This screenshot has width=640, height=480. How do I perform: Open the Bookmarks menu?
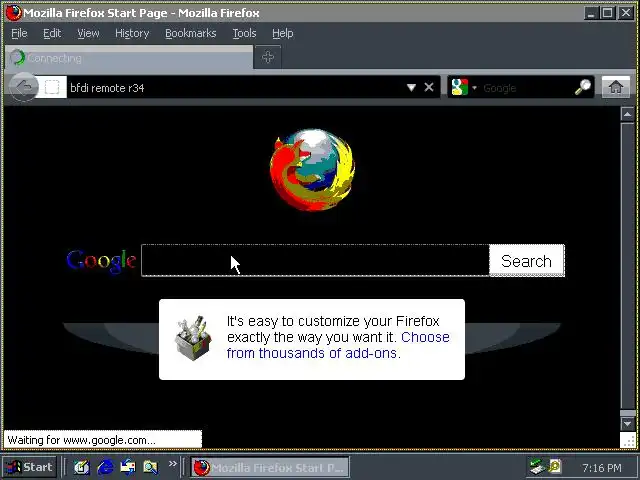pos(191,33)
